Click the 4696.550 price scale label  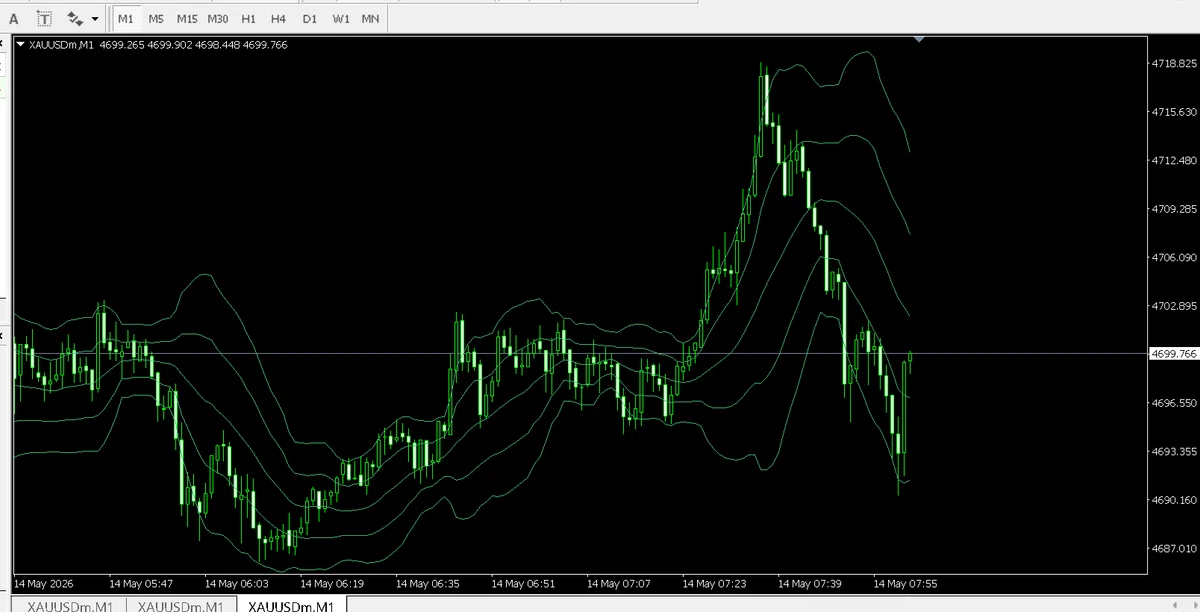pyautogui.click(x=1174, y=403)
